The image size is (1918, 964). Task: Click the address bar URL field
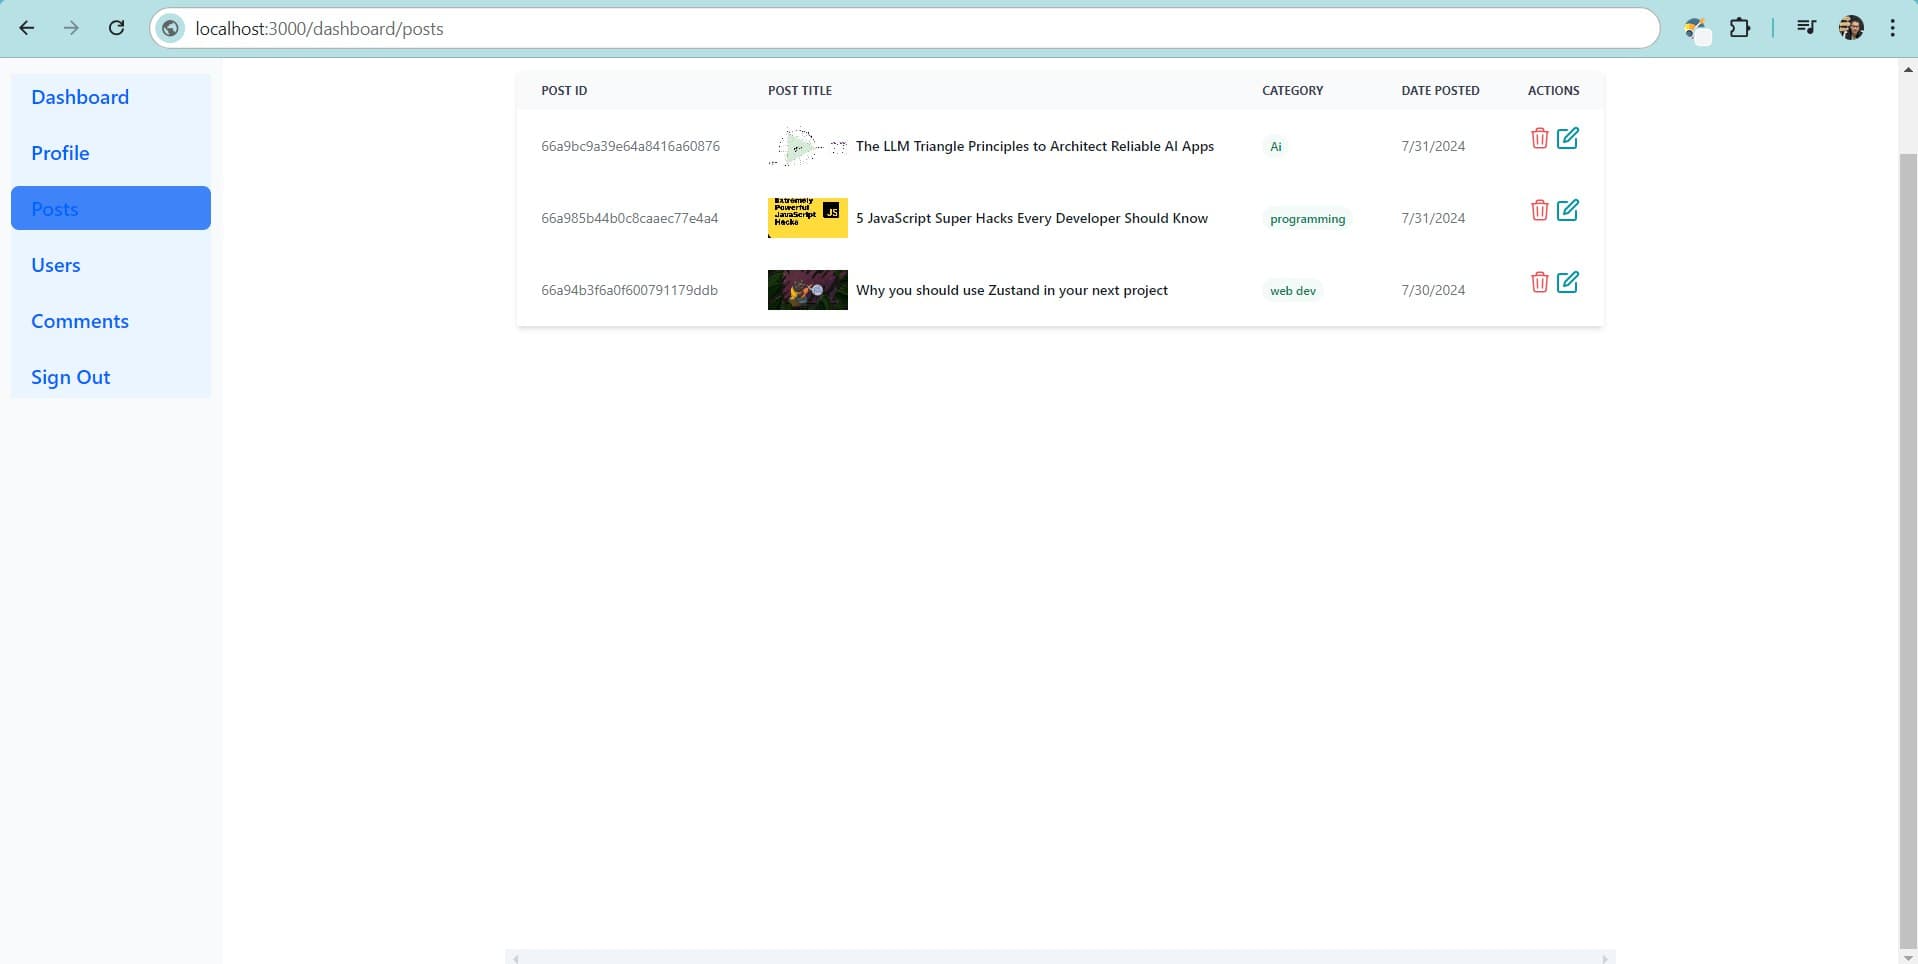coord(900,28)
